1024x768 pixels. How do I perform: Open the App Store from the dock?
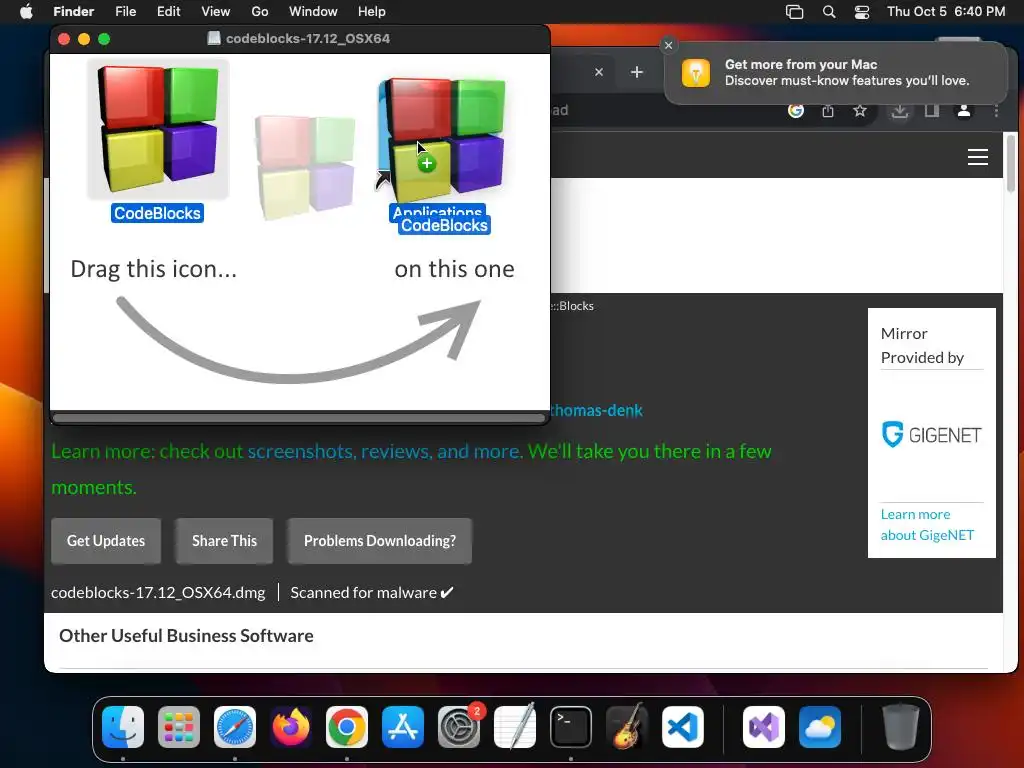coord(403,727)
